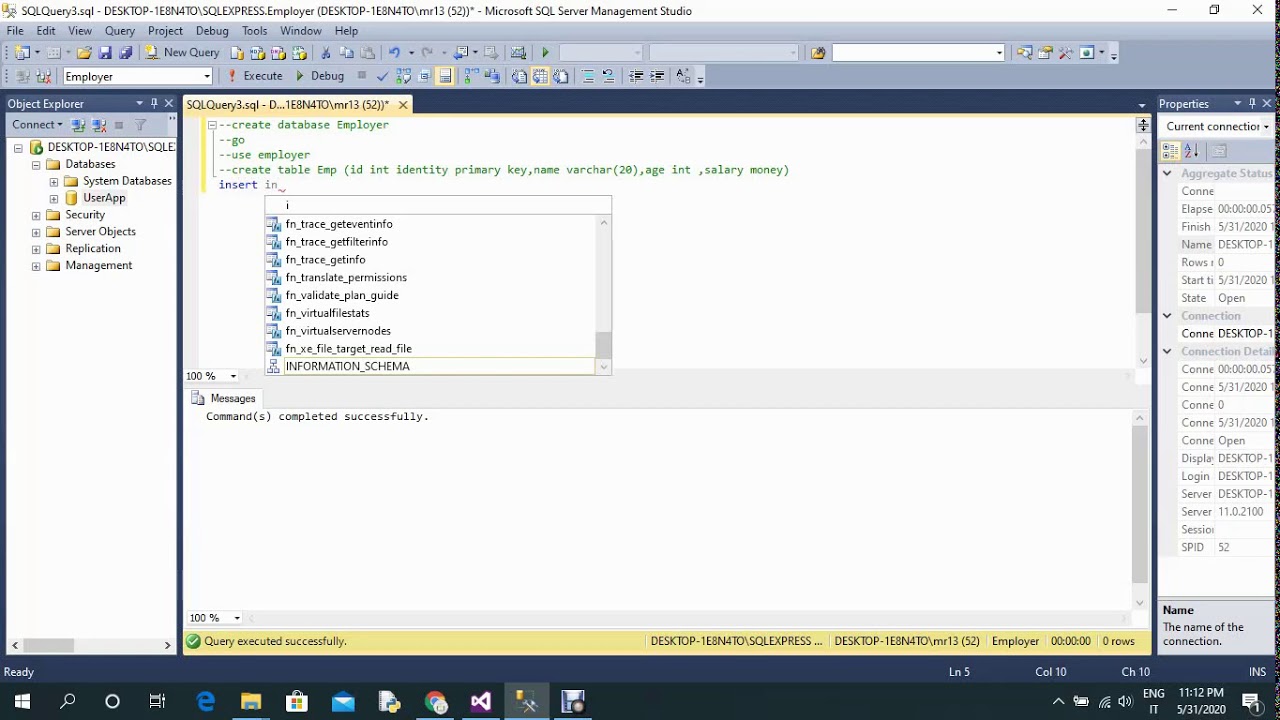Click the Alphabetical sort icon in Properties
The image size is (1280, 720).
tap(1191, 152)
